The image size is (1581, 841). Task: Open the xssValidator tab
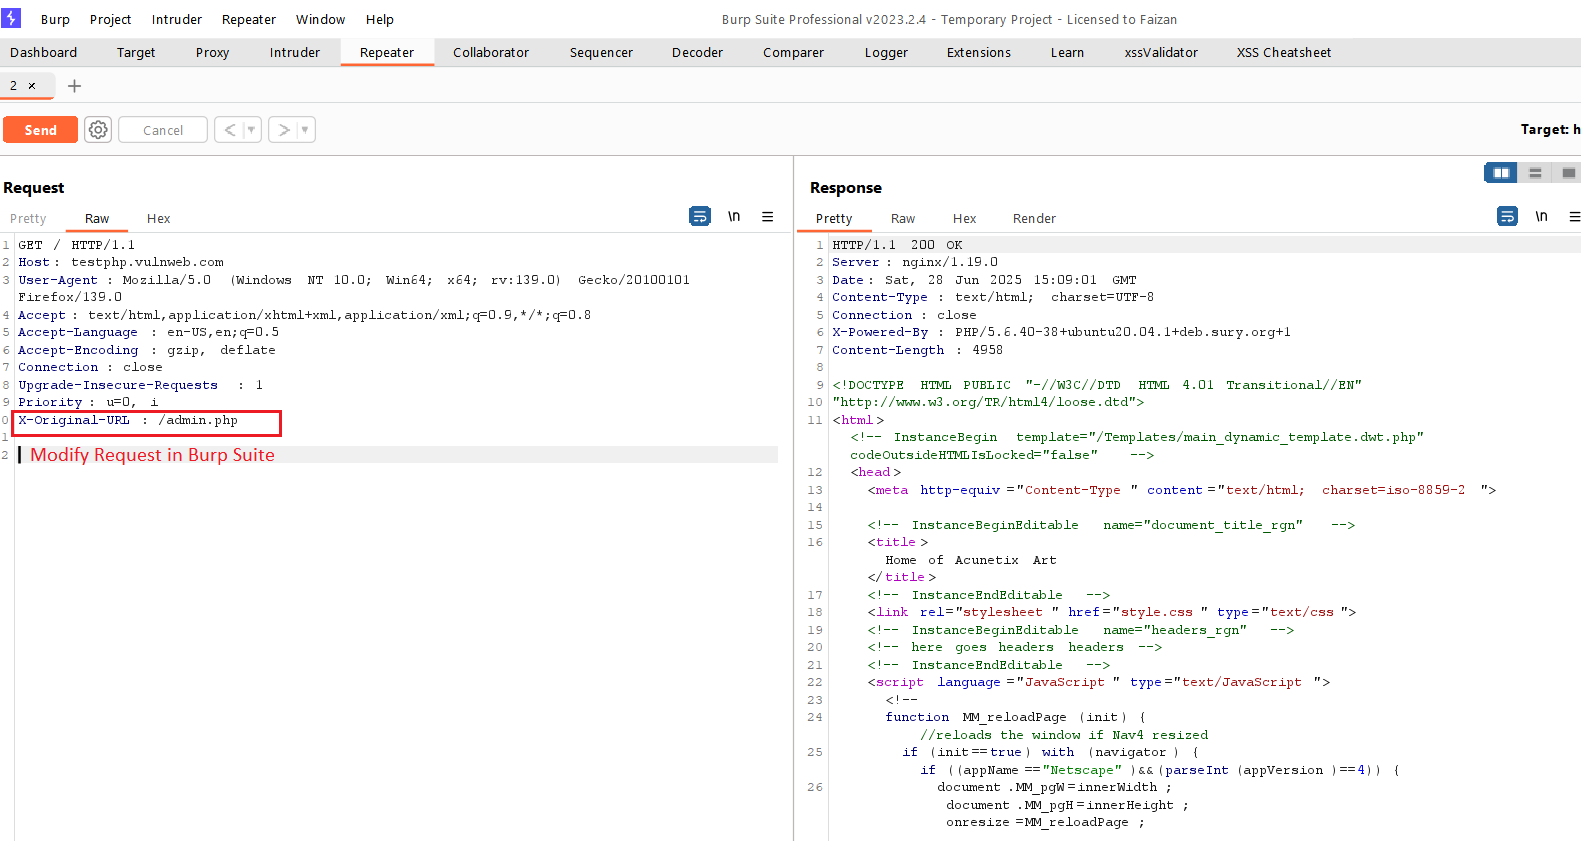[1161, 52]
